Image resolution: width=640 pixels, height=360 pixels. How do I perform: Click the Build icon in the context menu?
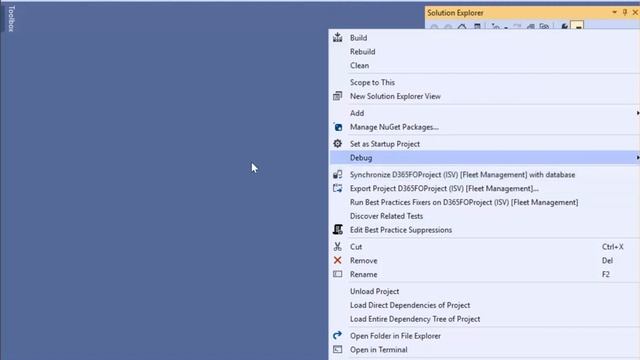coord(337,38)
